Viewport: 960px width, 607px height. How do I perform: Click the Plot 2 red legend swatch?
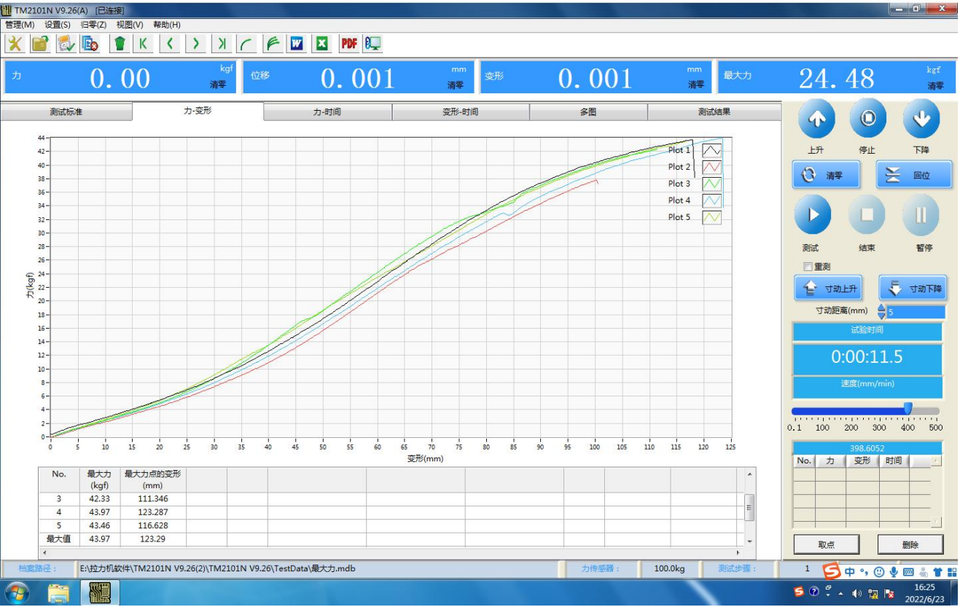tap(711, 167)
